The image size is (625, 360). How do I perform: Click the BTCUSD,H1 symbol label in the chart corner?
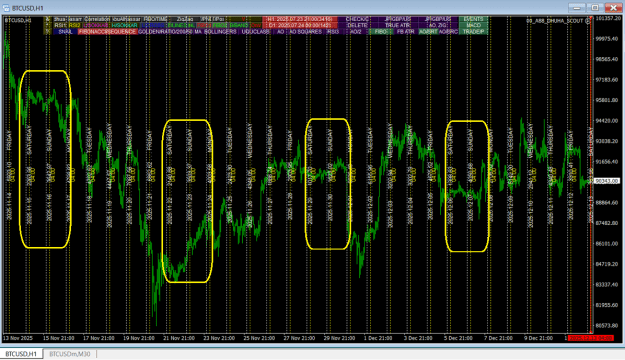point(18,20)
